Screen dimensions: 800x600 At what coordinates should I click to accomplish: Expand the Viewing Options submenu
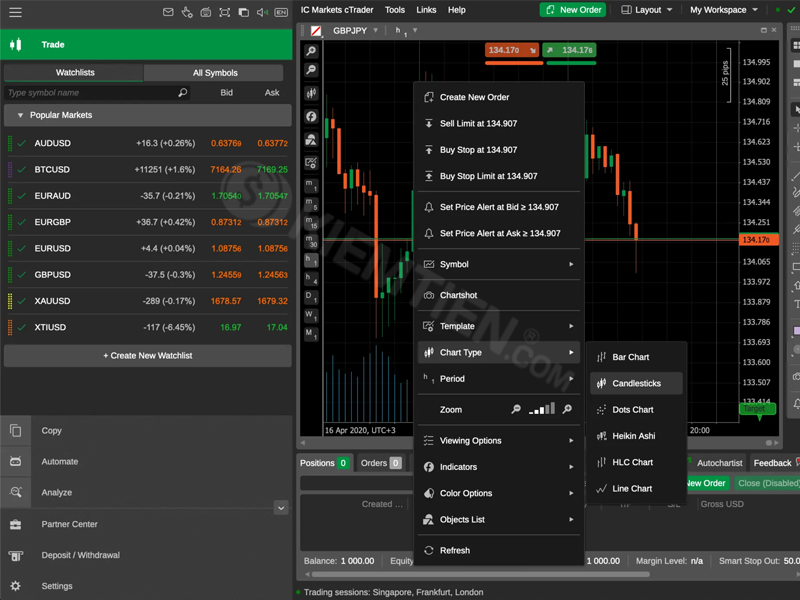[499, 441]
